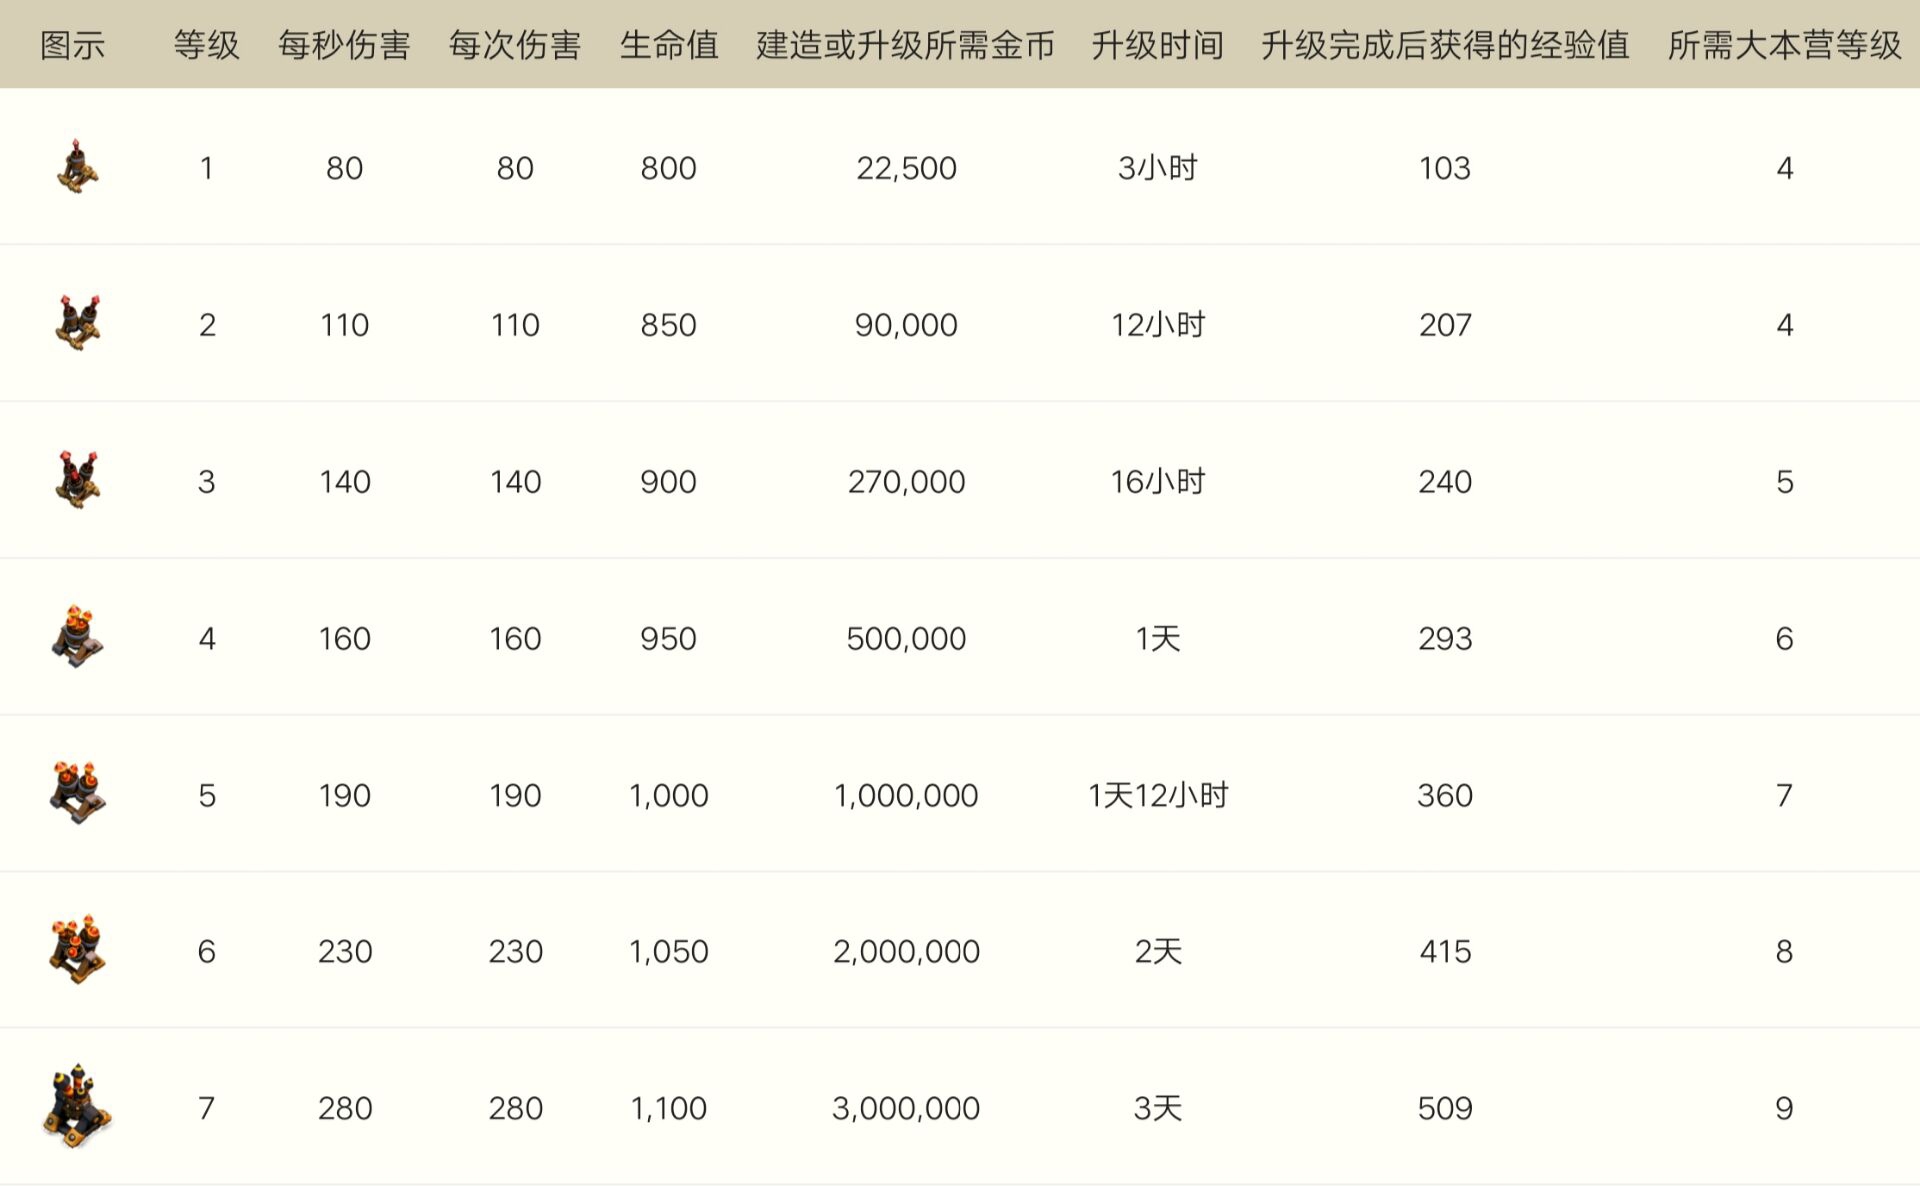Viewport: 1920px width, 1186px height.
Task: Select the gold cost 270,000 cell
Action: (906, 482)
